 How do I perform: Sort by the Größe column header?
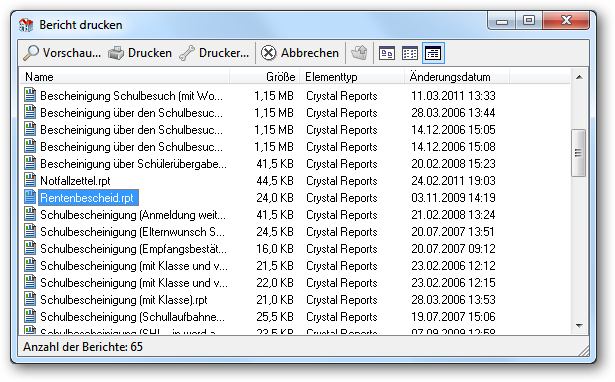265,77
